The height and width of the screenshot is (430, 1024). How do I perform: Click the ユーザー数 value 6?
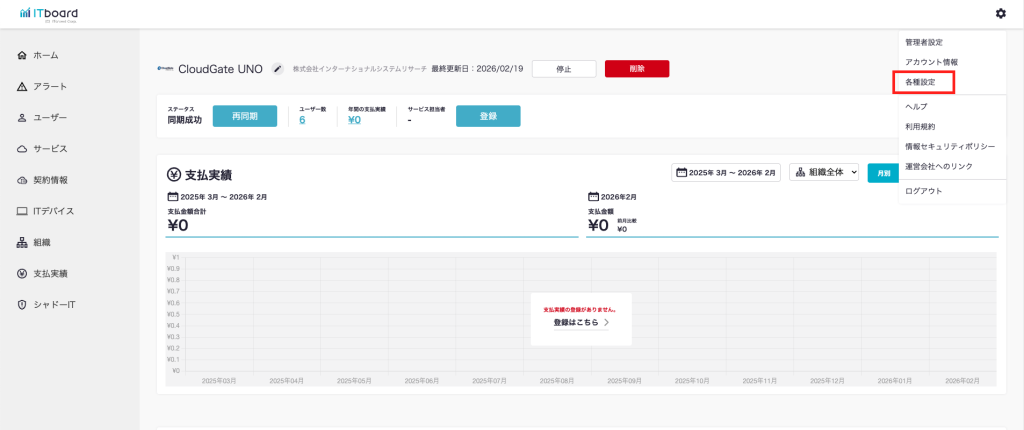(x=302, y=121)
